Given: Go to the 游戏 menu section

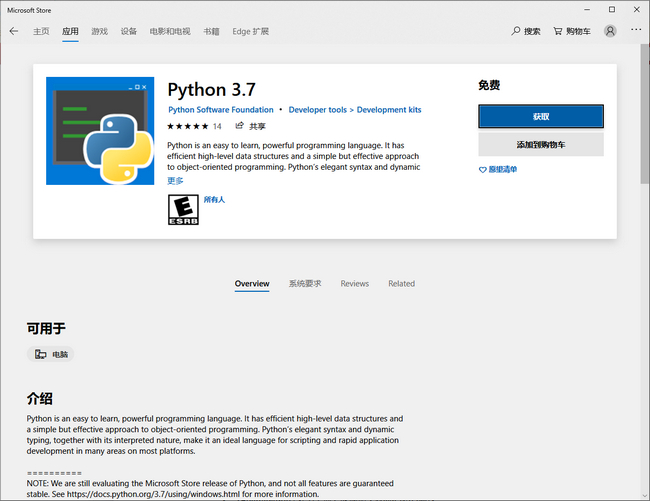Looking at the screenshot, I should pos(99,31).
